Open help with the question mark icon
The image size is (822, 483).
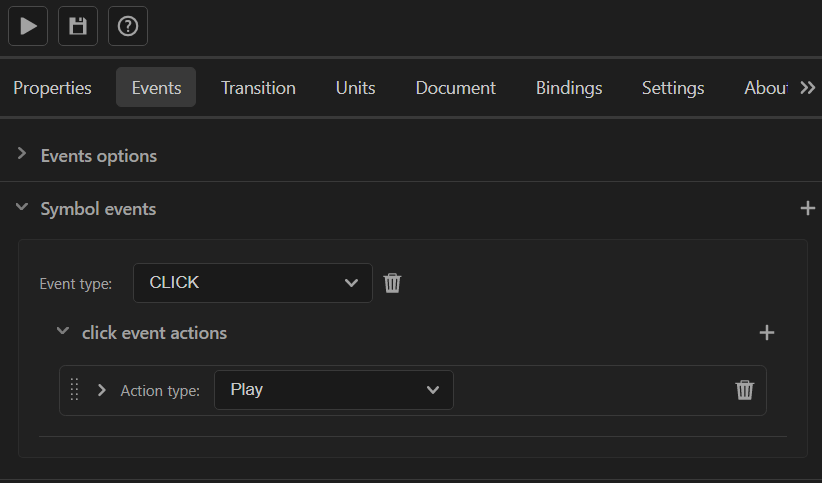point(128,26)
